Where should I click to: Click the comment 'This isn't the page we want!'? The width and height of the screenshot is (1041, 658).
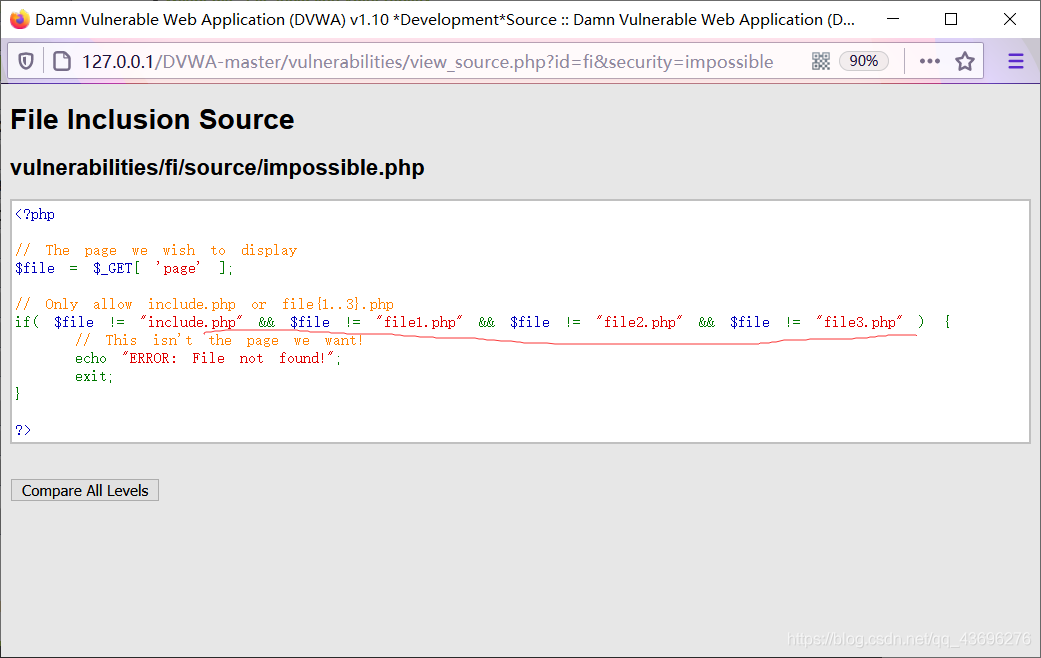(x=219, y=340)
